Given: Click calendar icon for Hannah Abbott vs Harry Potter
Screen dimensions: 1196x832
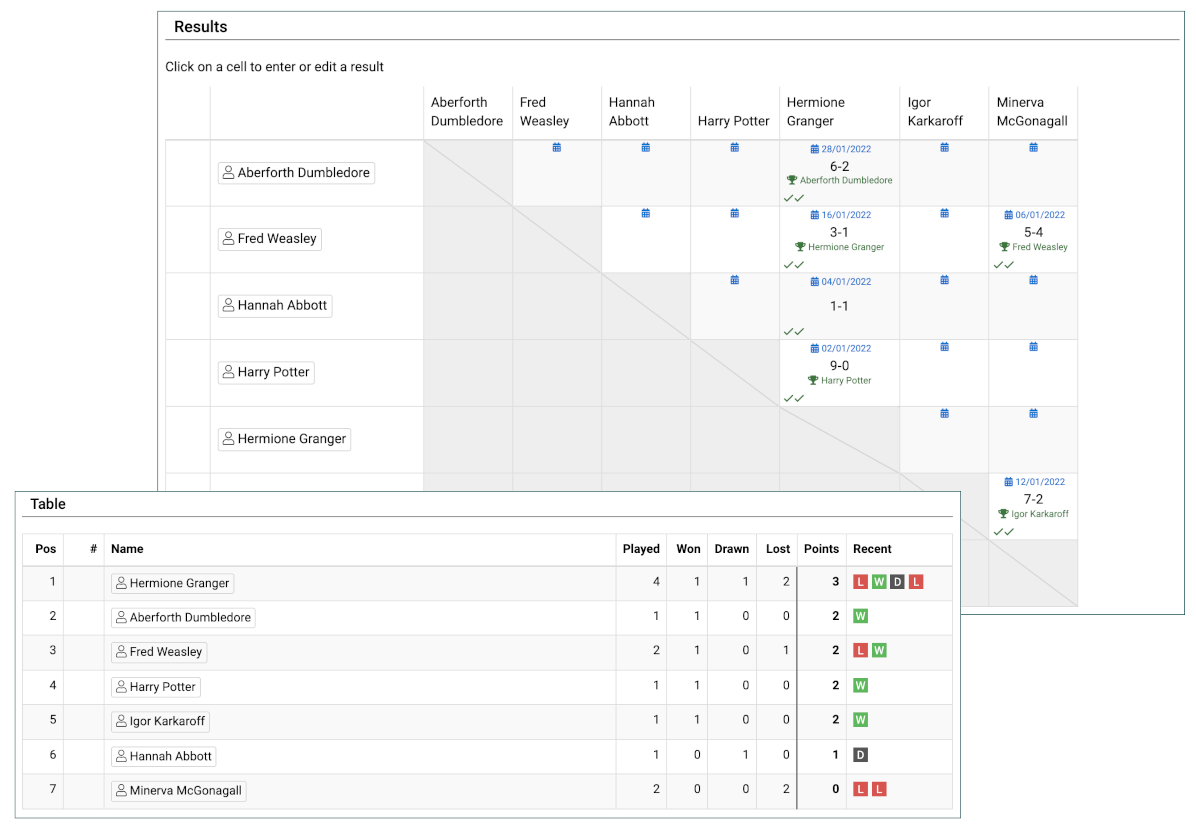Looking at the screenshot, I should 735,281.
